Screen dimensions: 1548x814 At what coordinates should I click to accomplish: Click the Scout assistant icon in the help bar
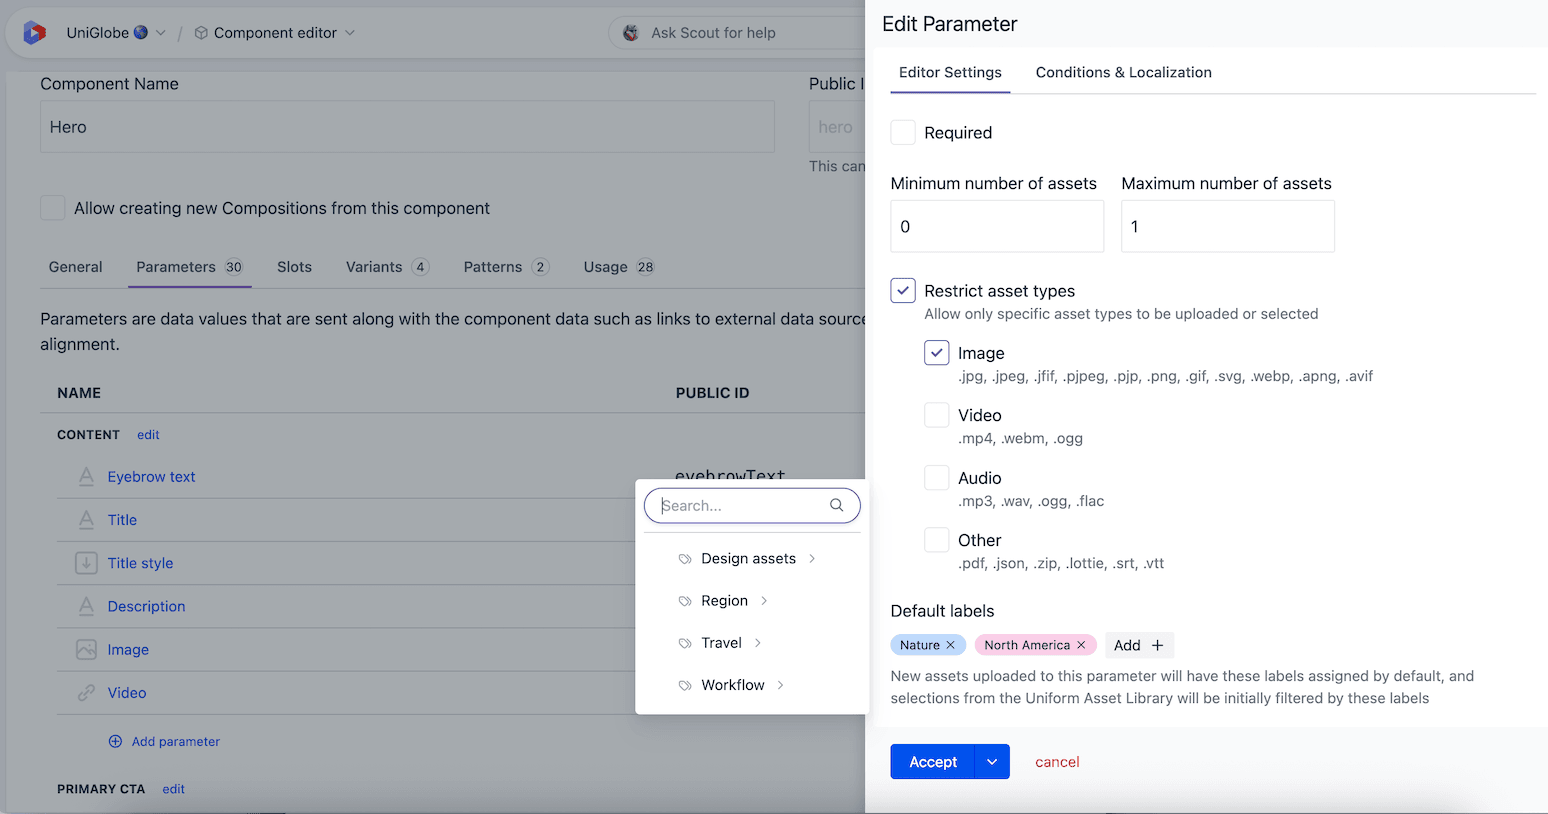tap(630, 32)
